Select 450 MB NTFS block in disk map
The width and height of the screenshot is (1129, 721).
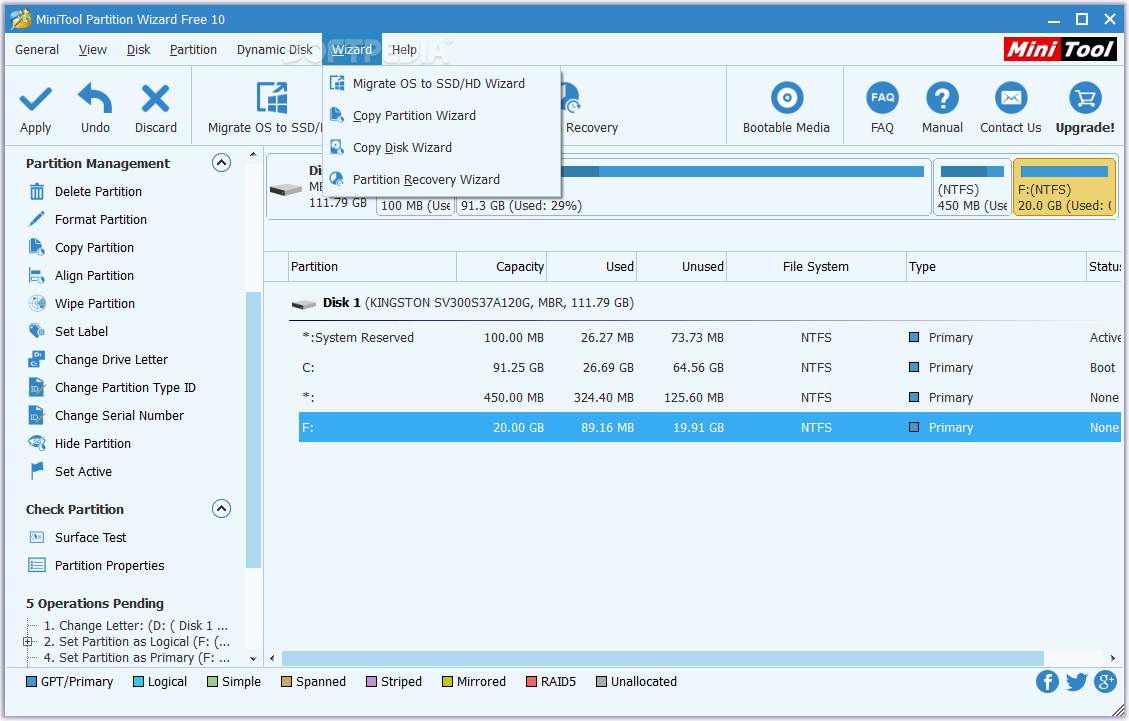pyautogui.click(x=972, y=187)
